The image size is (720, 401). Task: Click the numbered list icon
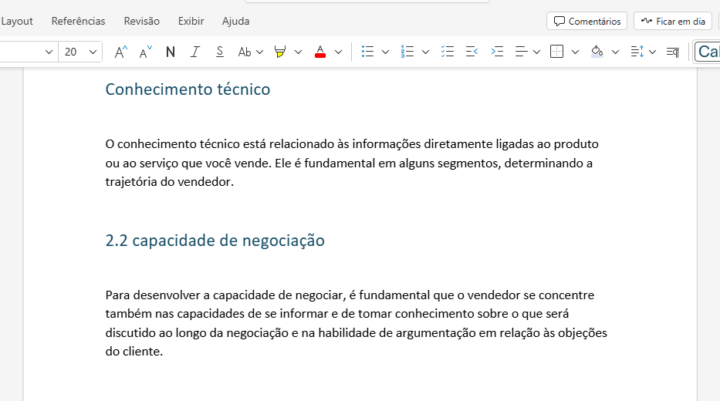coord(407,51)
